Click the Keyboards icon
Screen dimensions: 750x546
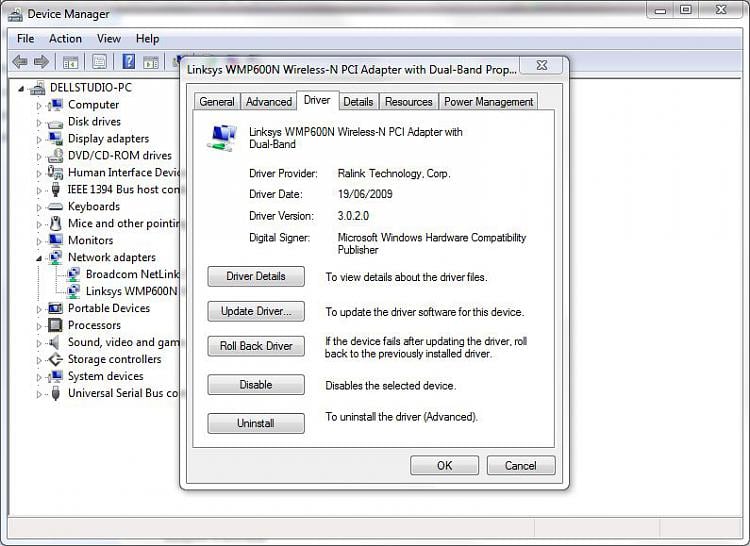click(55, 207)
